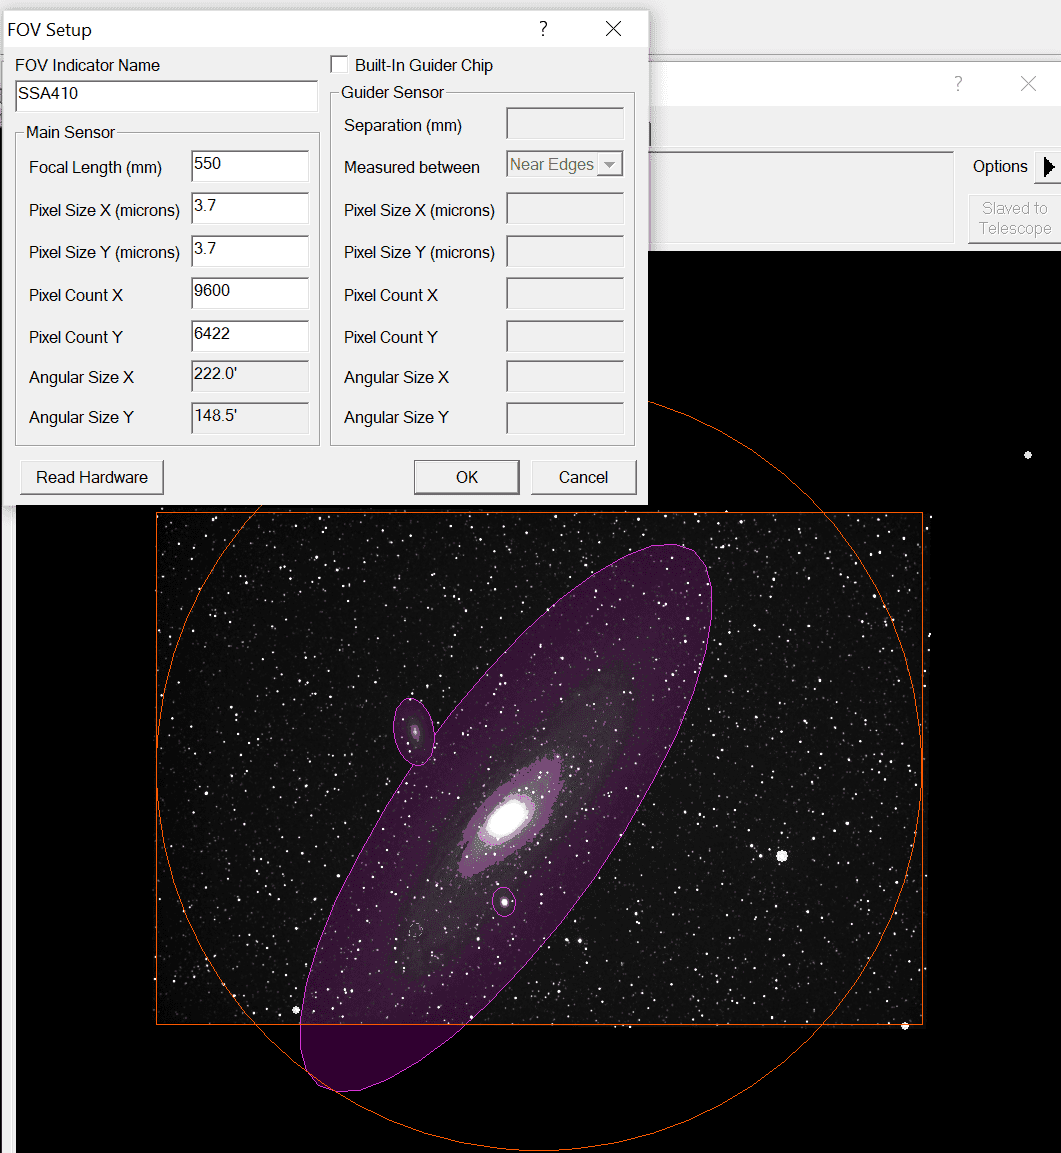The width and height of the screenshot is (1061, 1153).
Task: Click the FOV Indicator Name field
Action: point(166,96)
